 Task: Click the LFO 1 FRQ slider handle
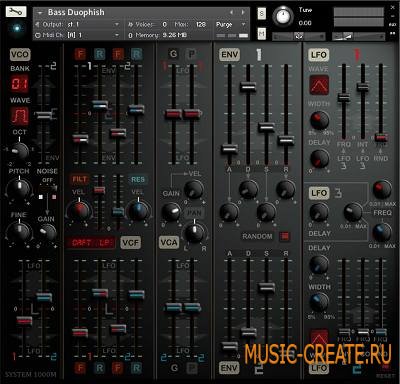pos(344,97)
